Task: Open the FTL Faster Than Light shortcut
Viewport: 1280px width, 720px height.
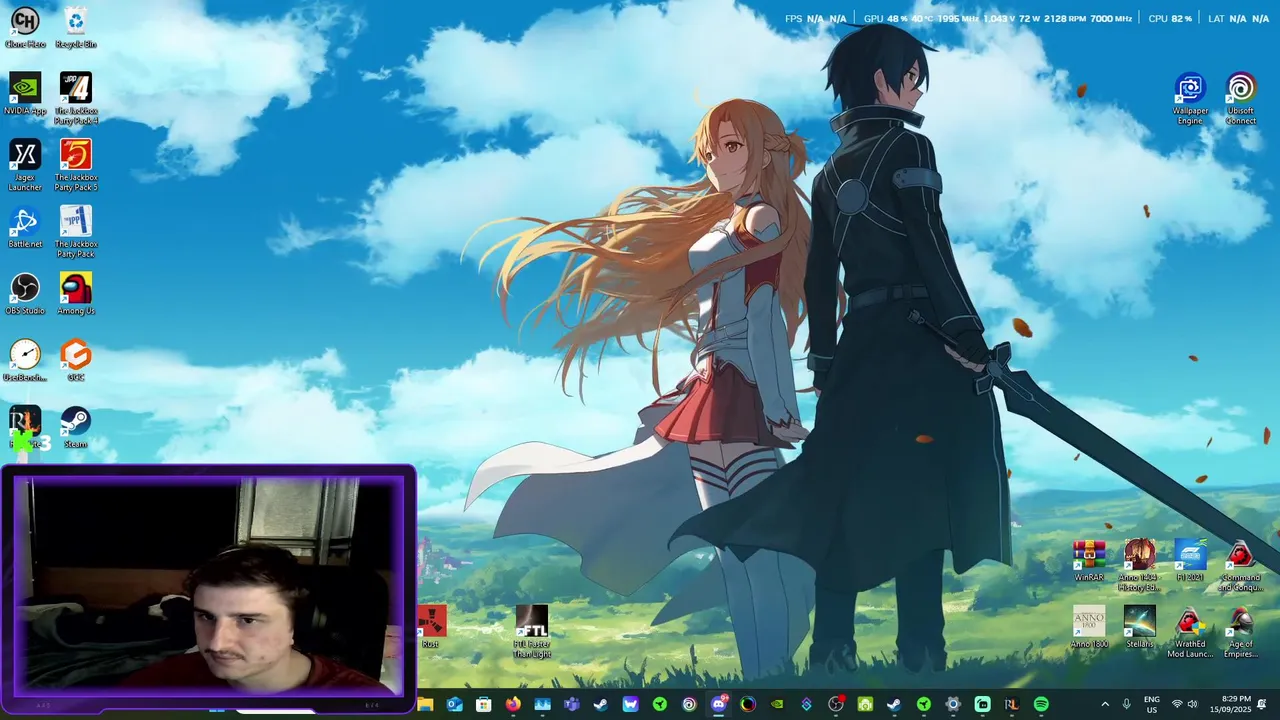Action: [x=532, y=632]
